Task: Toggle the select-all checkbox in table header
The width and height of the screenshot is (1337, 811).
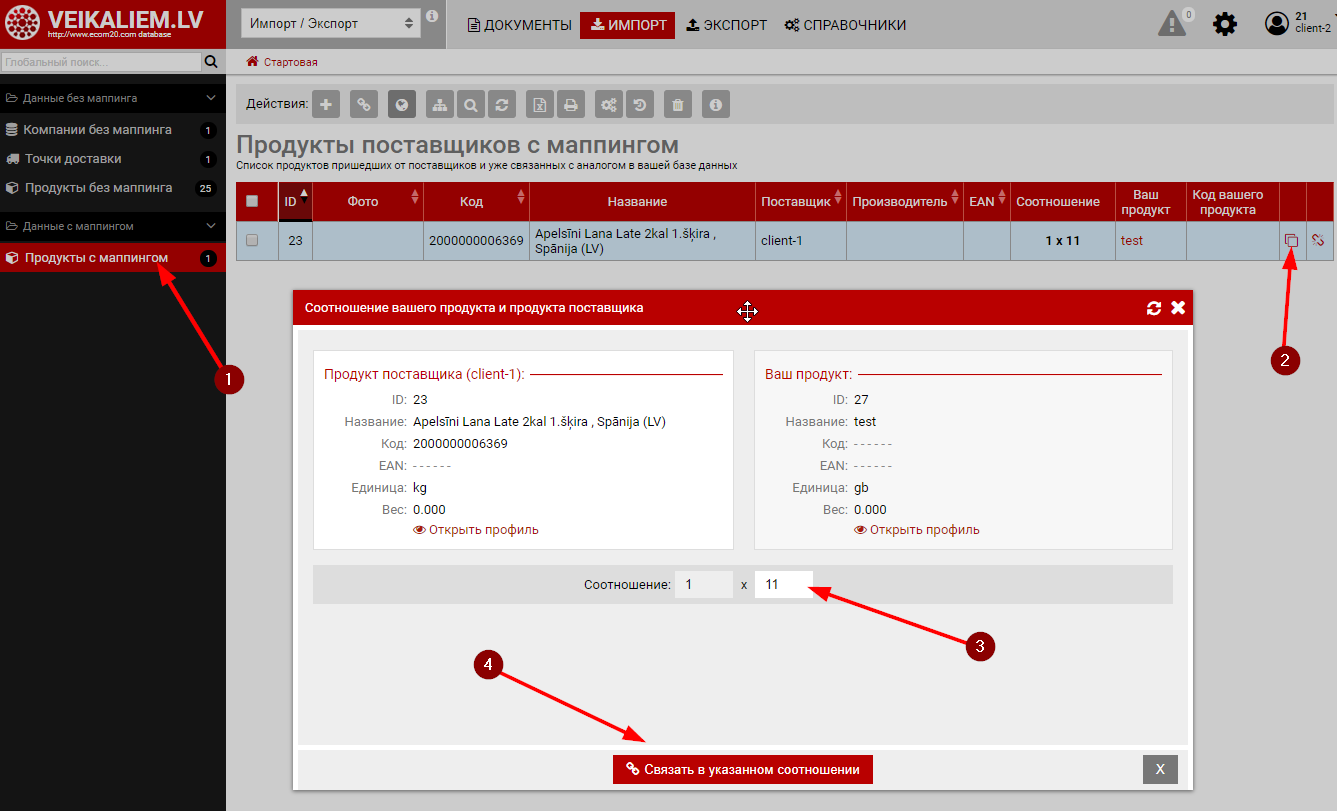Action: pos(252,201)
